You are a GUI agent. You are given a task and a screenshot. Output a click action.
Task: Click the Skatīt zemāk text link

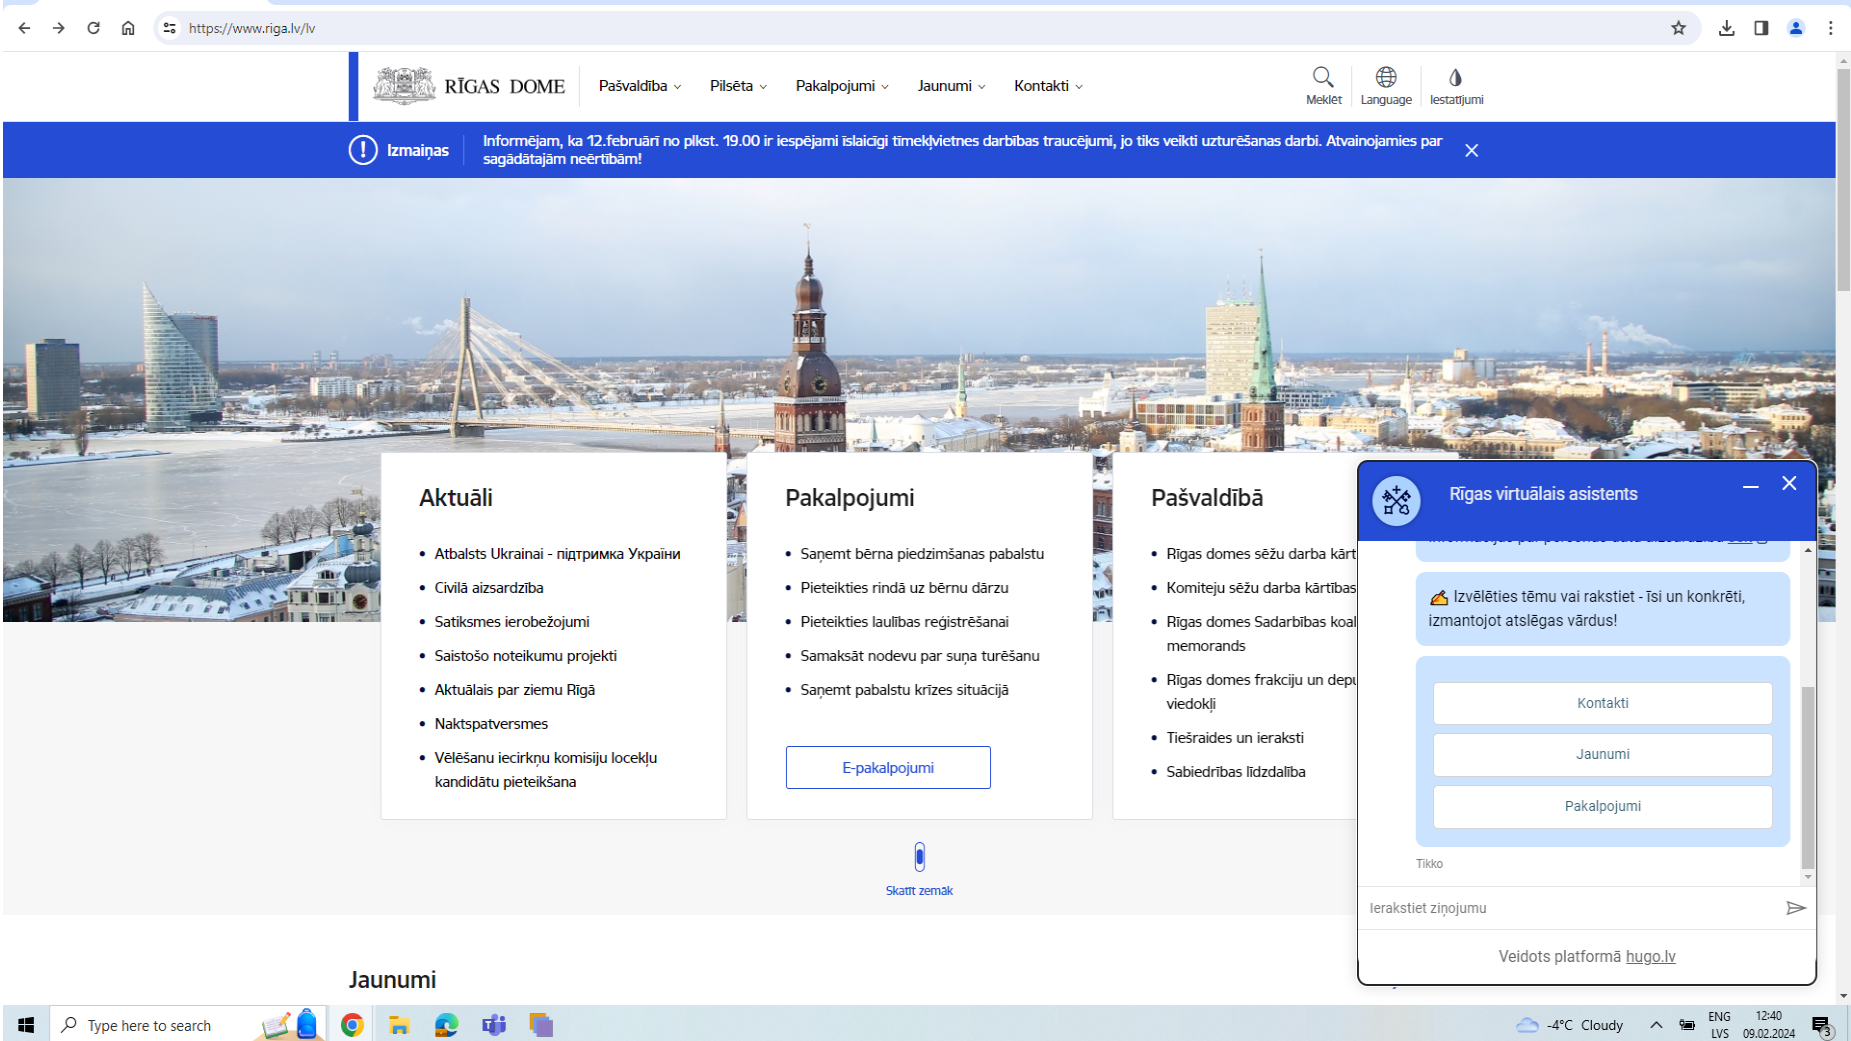coord(919,890)
